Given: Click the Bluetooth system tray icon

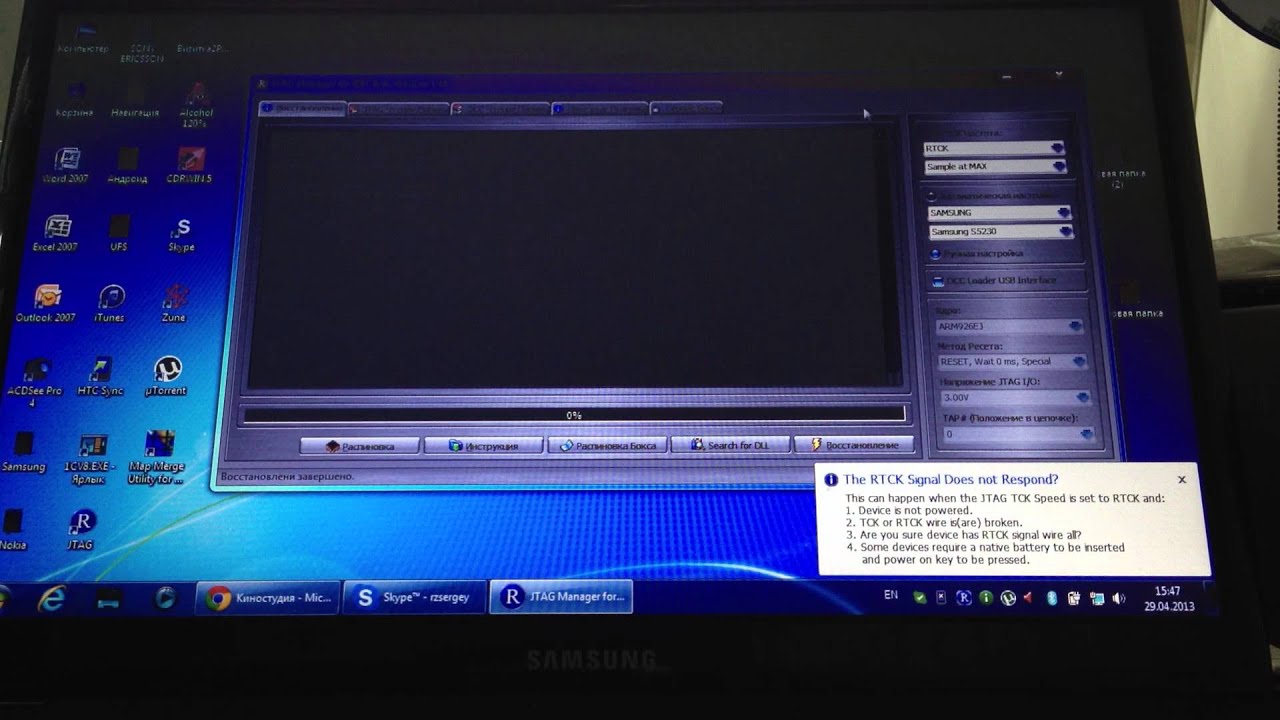Looking at the screenshot, I should tap(1052, 599).
